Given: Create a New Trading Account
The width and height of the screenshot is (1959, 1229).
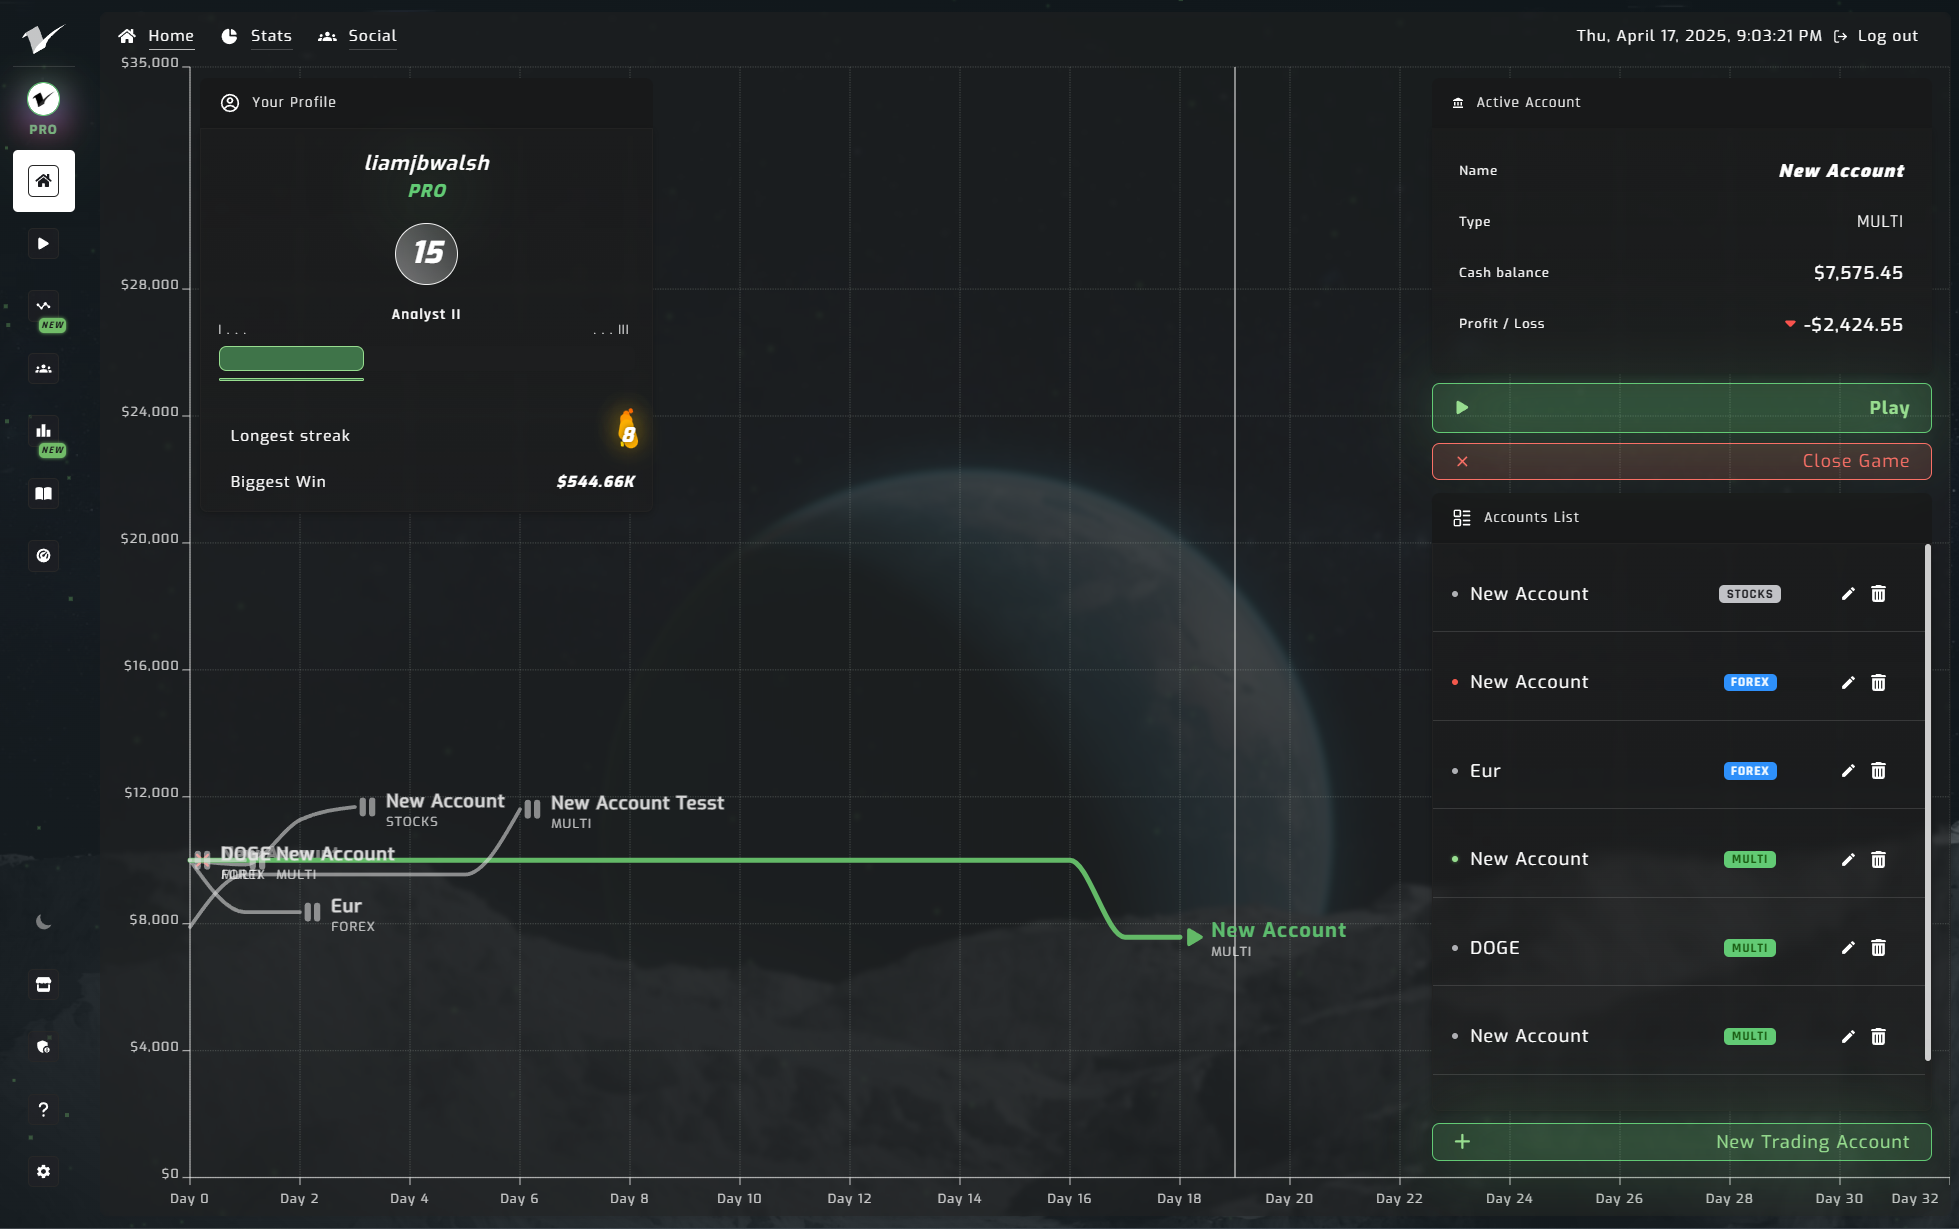Looking at the screenshot, I should tap(1680, 1142).
